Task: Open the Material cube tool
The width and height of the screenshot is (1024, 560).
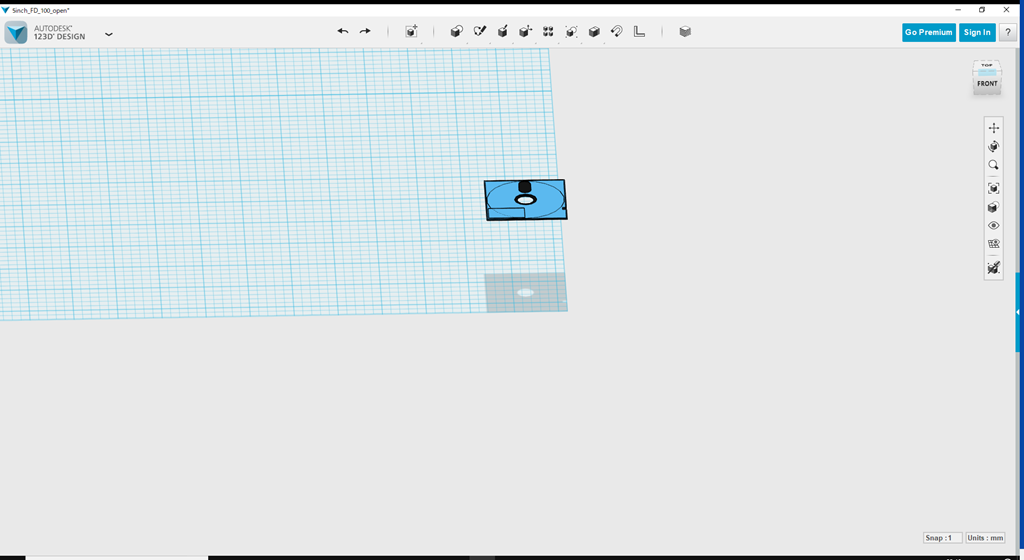Action: (685, 32)
